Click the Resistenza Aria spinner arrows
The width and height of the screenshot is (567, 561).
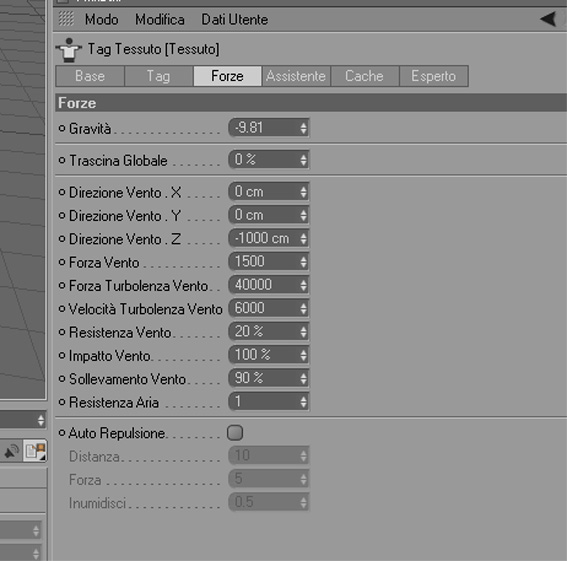(x=303, y=401)
